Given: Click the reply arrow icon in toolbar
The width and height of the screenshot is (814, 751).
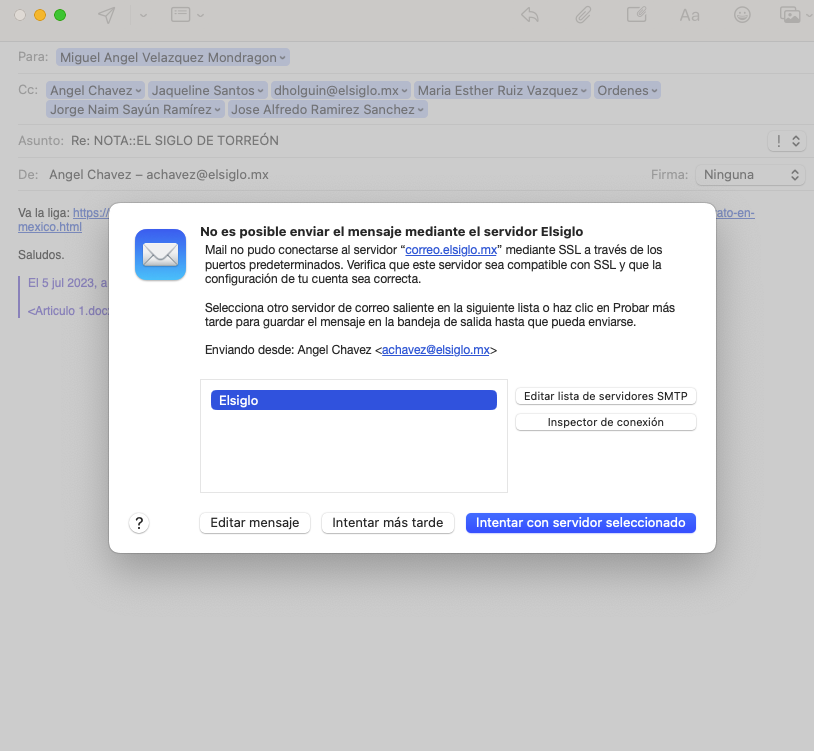Looking at the screenshot, I should coord(531,15).
